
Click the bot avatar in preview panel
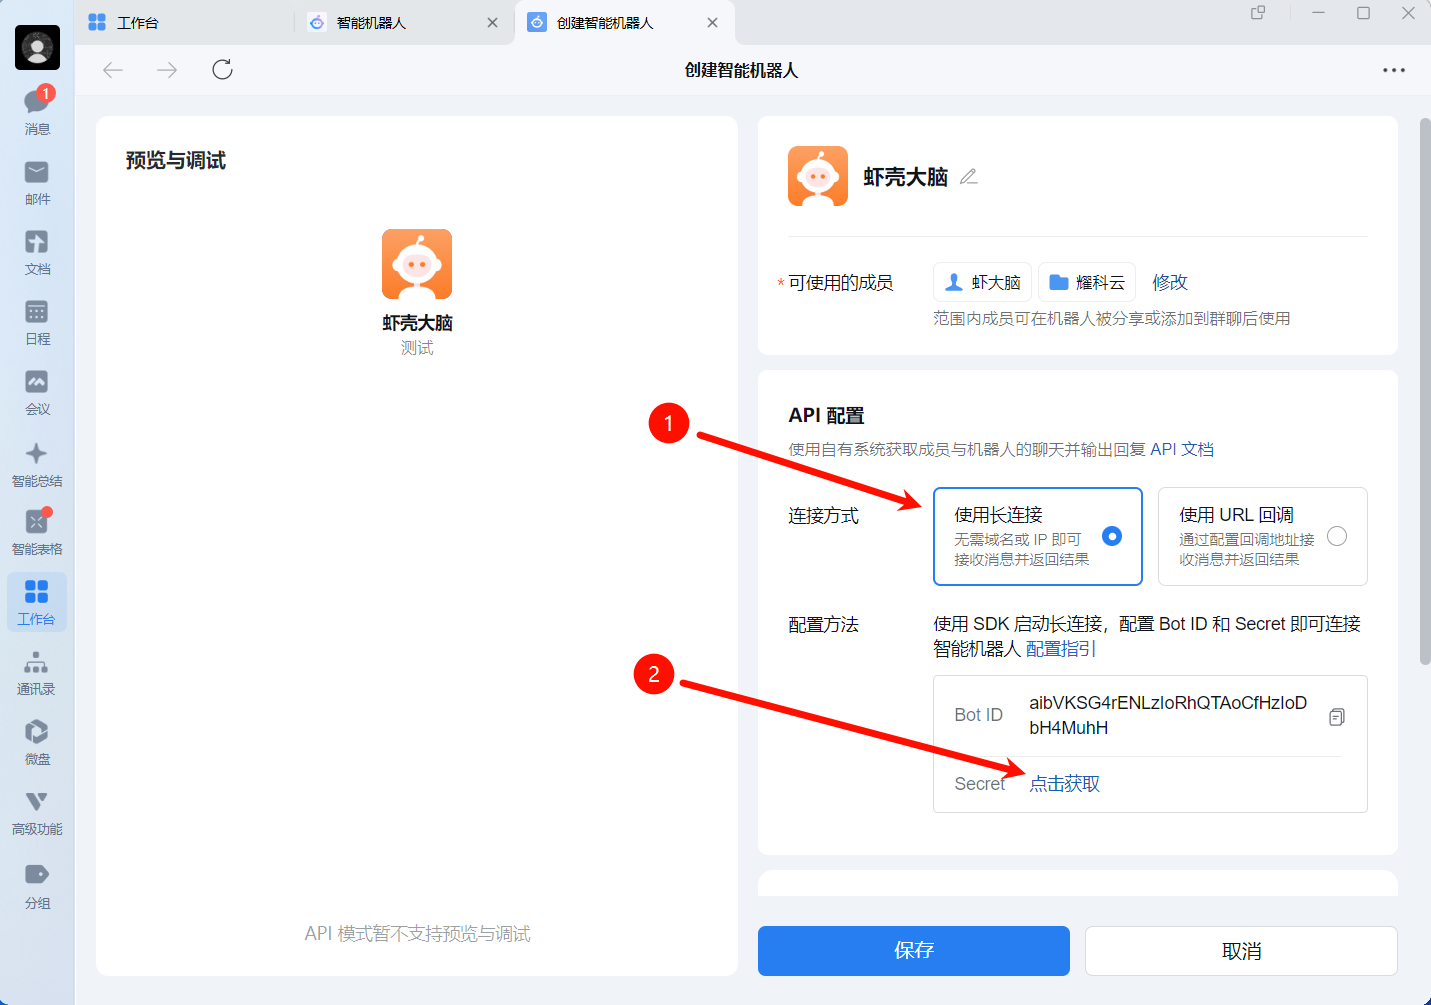pos(417,264)
